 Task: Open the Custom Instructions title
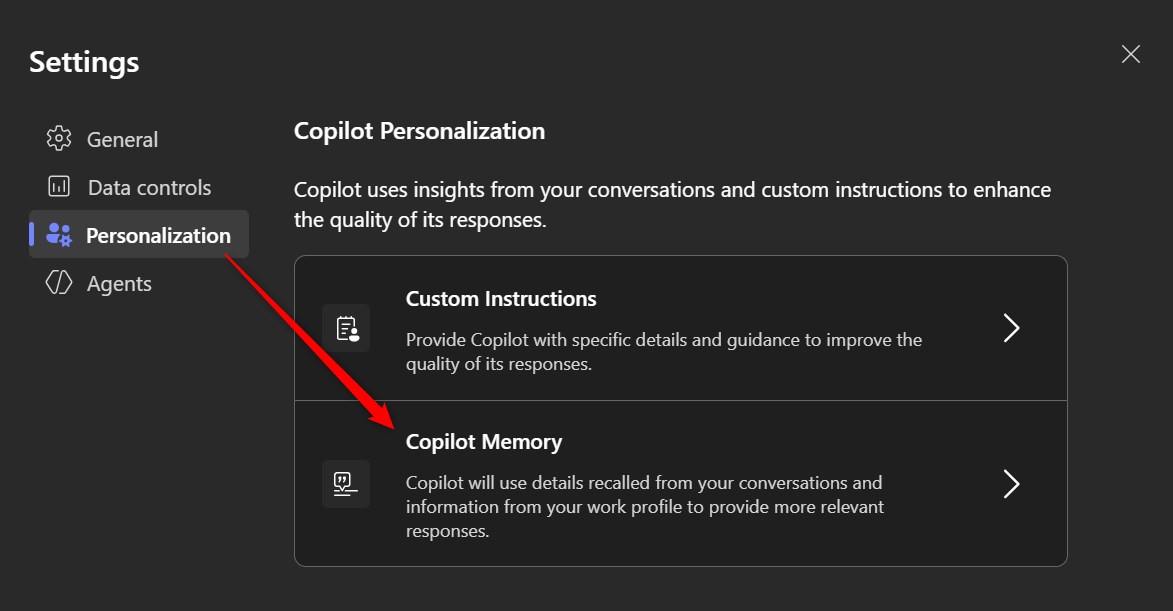click(501, 299)
